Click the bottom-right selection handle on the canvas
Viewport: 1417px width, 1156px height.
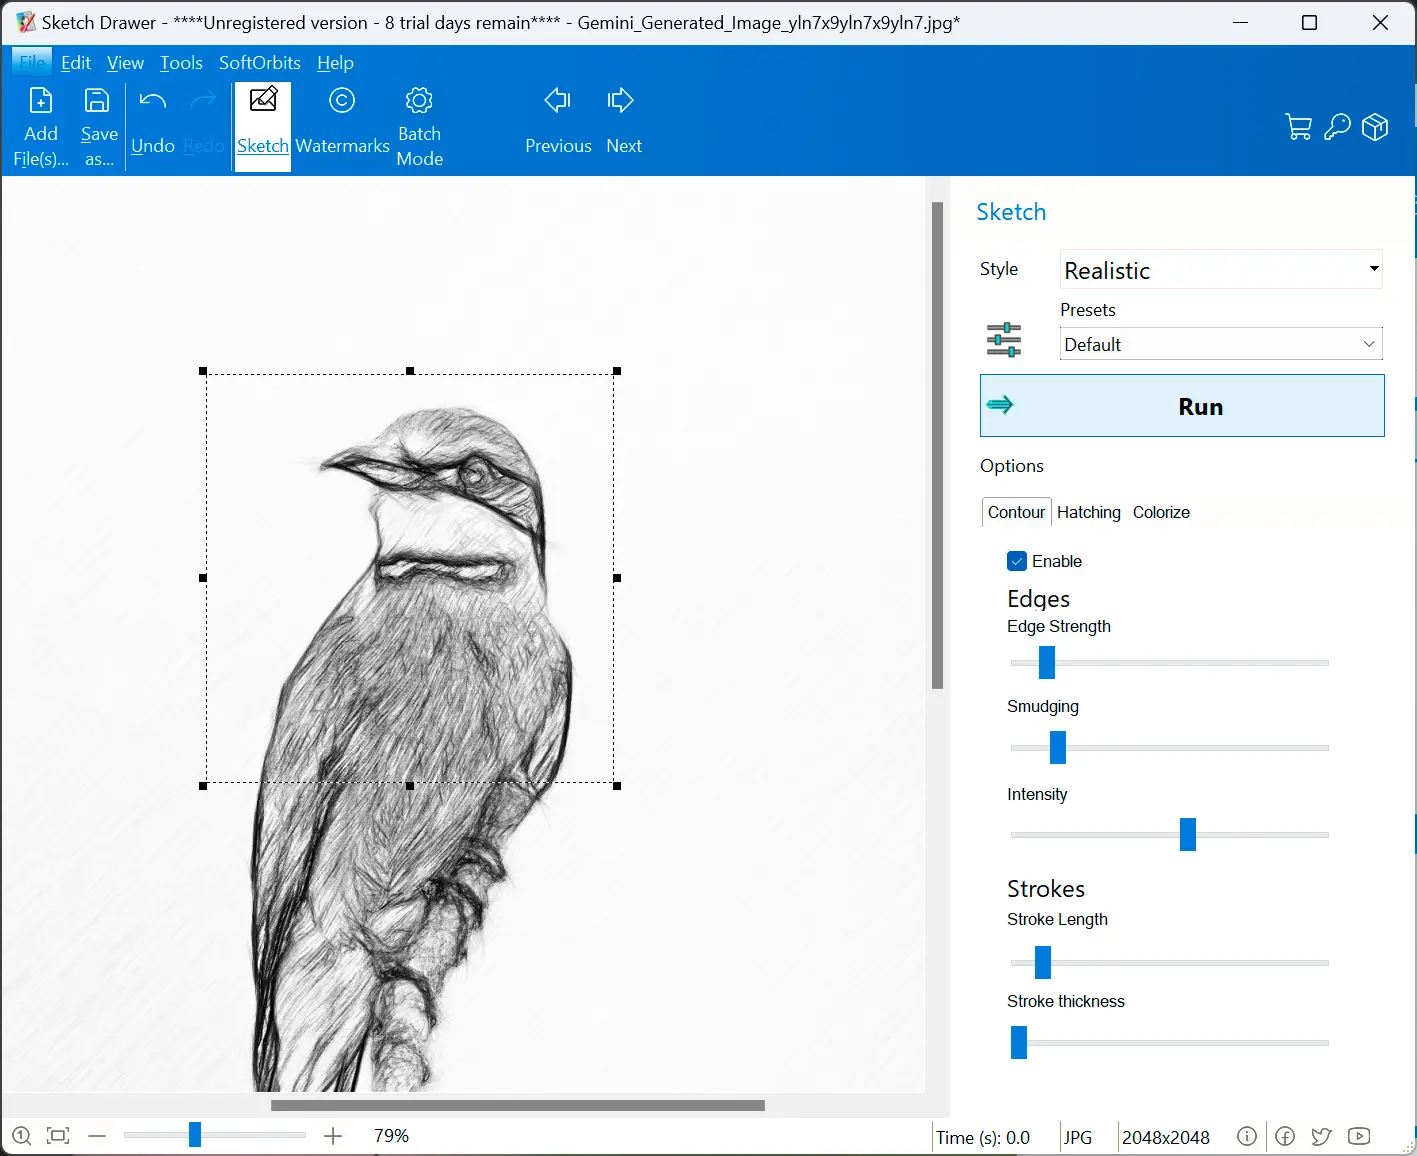click(x=617, y=786)
